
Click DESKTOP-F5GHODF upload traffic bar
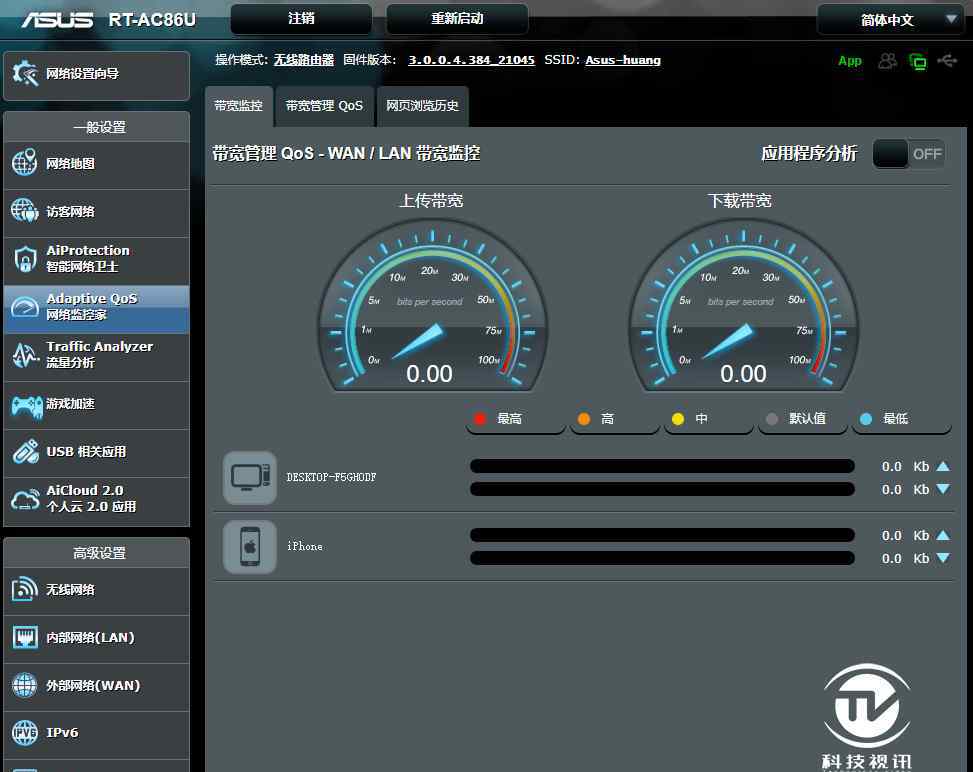click(662, 466)
